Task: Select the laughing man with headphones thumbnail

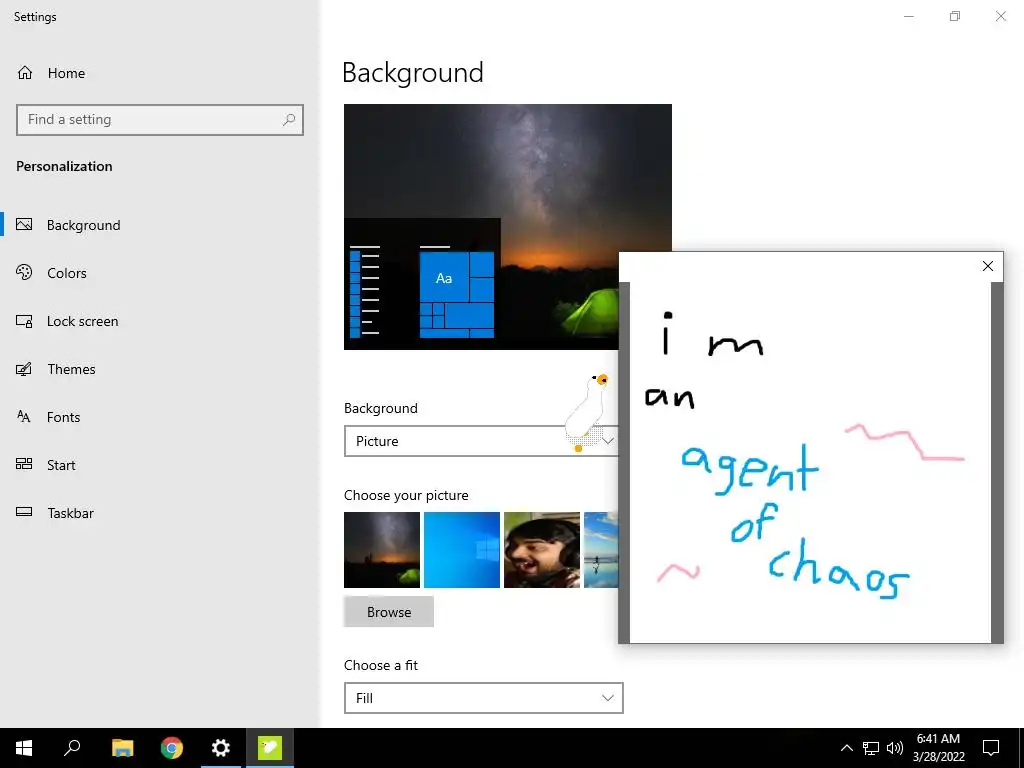Action: (542, 550)
